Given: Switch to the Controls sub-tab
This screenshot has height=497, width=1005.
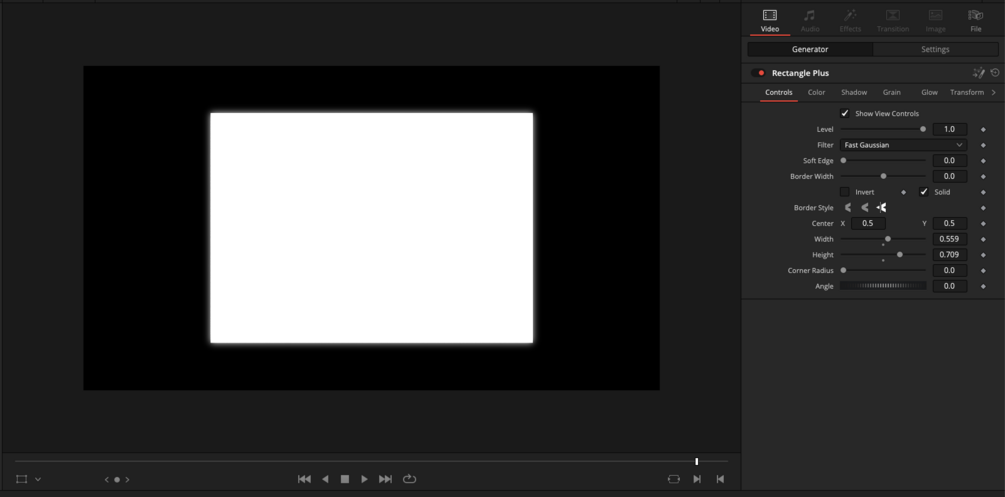Looking at the screenshot, I should coord(779,92).
